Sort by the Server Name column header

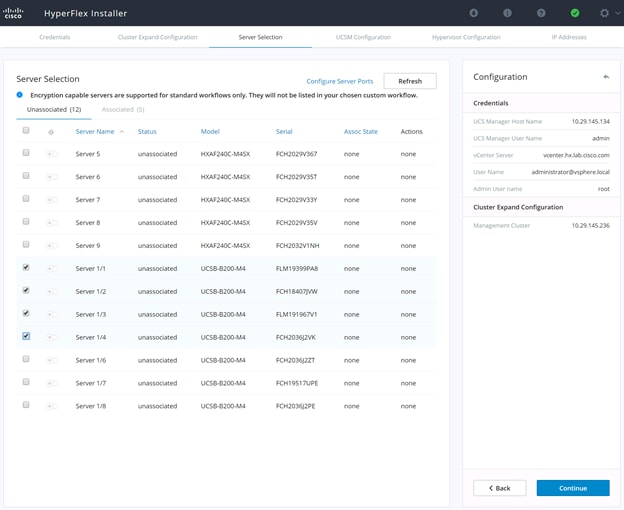click(x=95, y=132)
